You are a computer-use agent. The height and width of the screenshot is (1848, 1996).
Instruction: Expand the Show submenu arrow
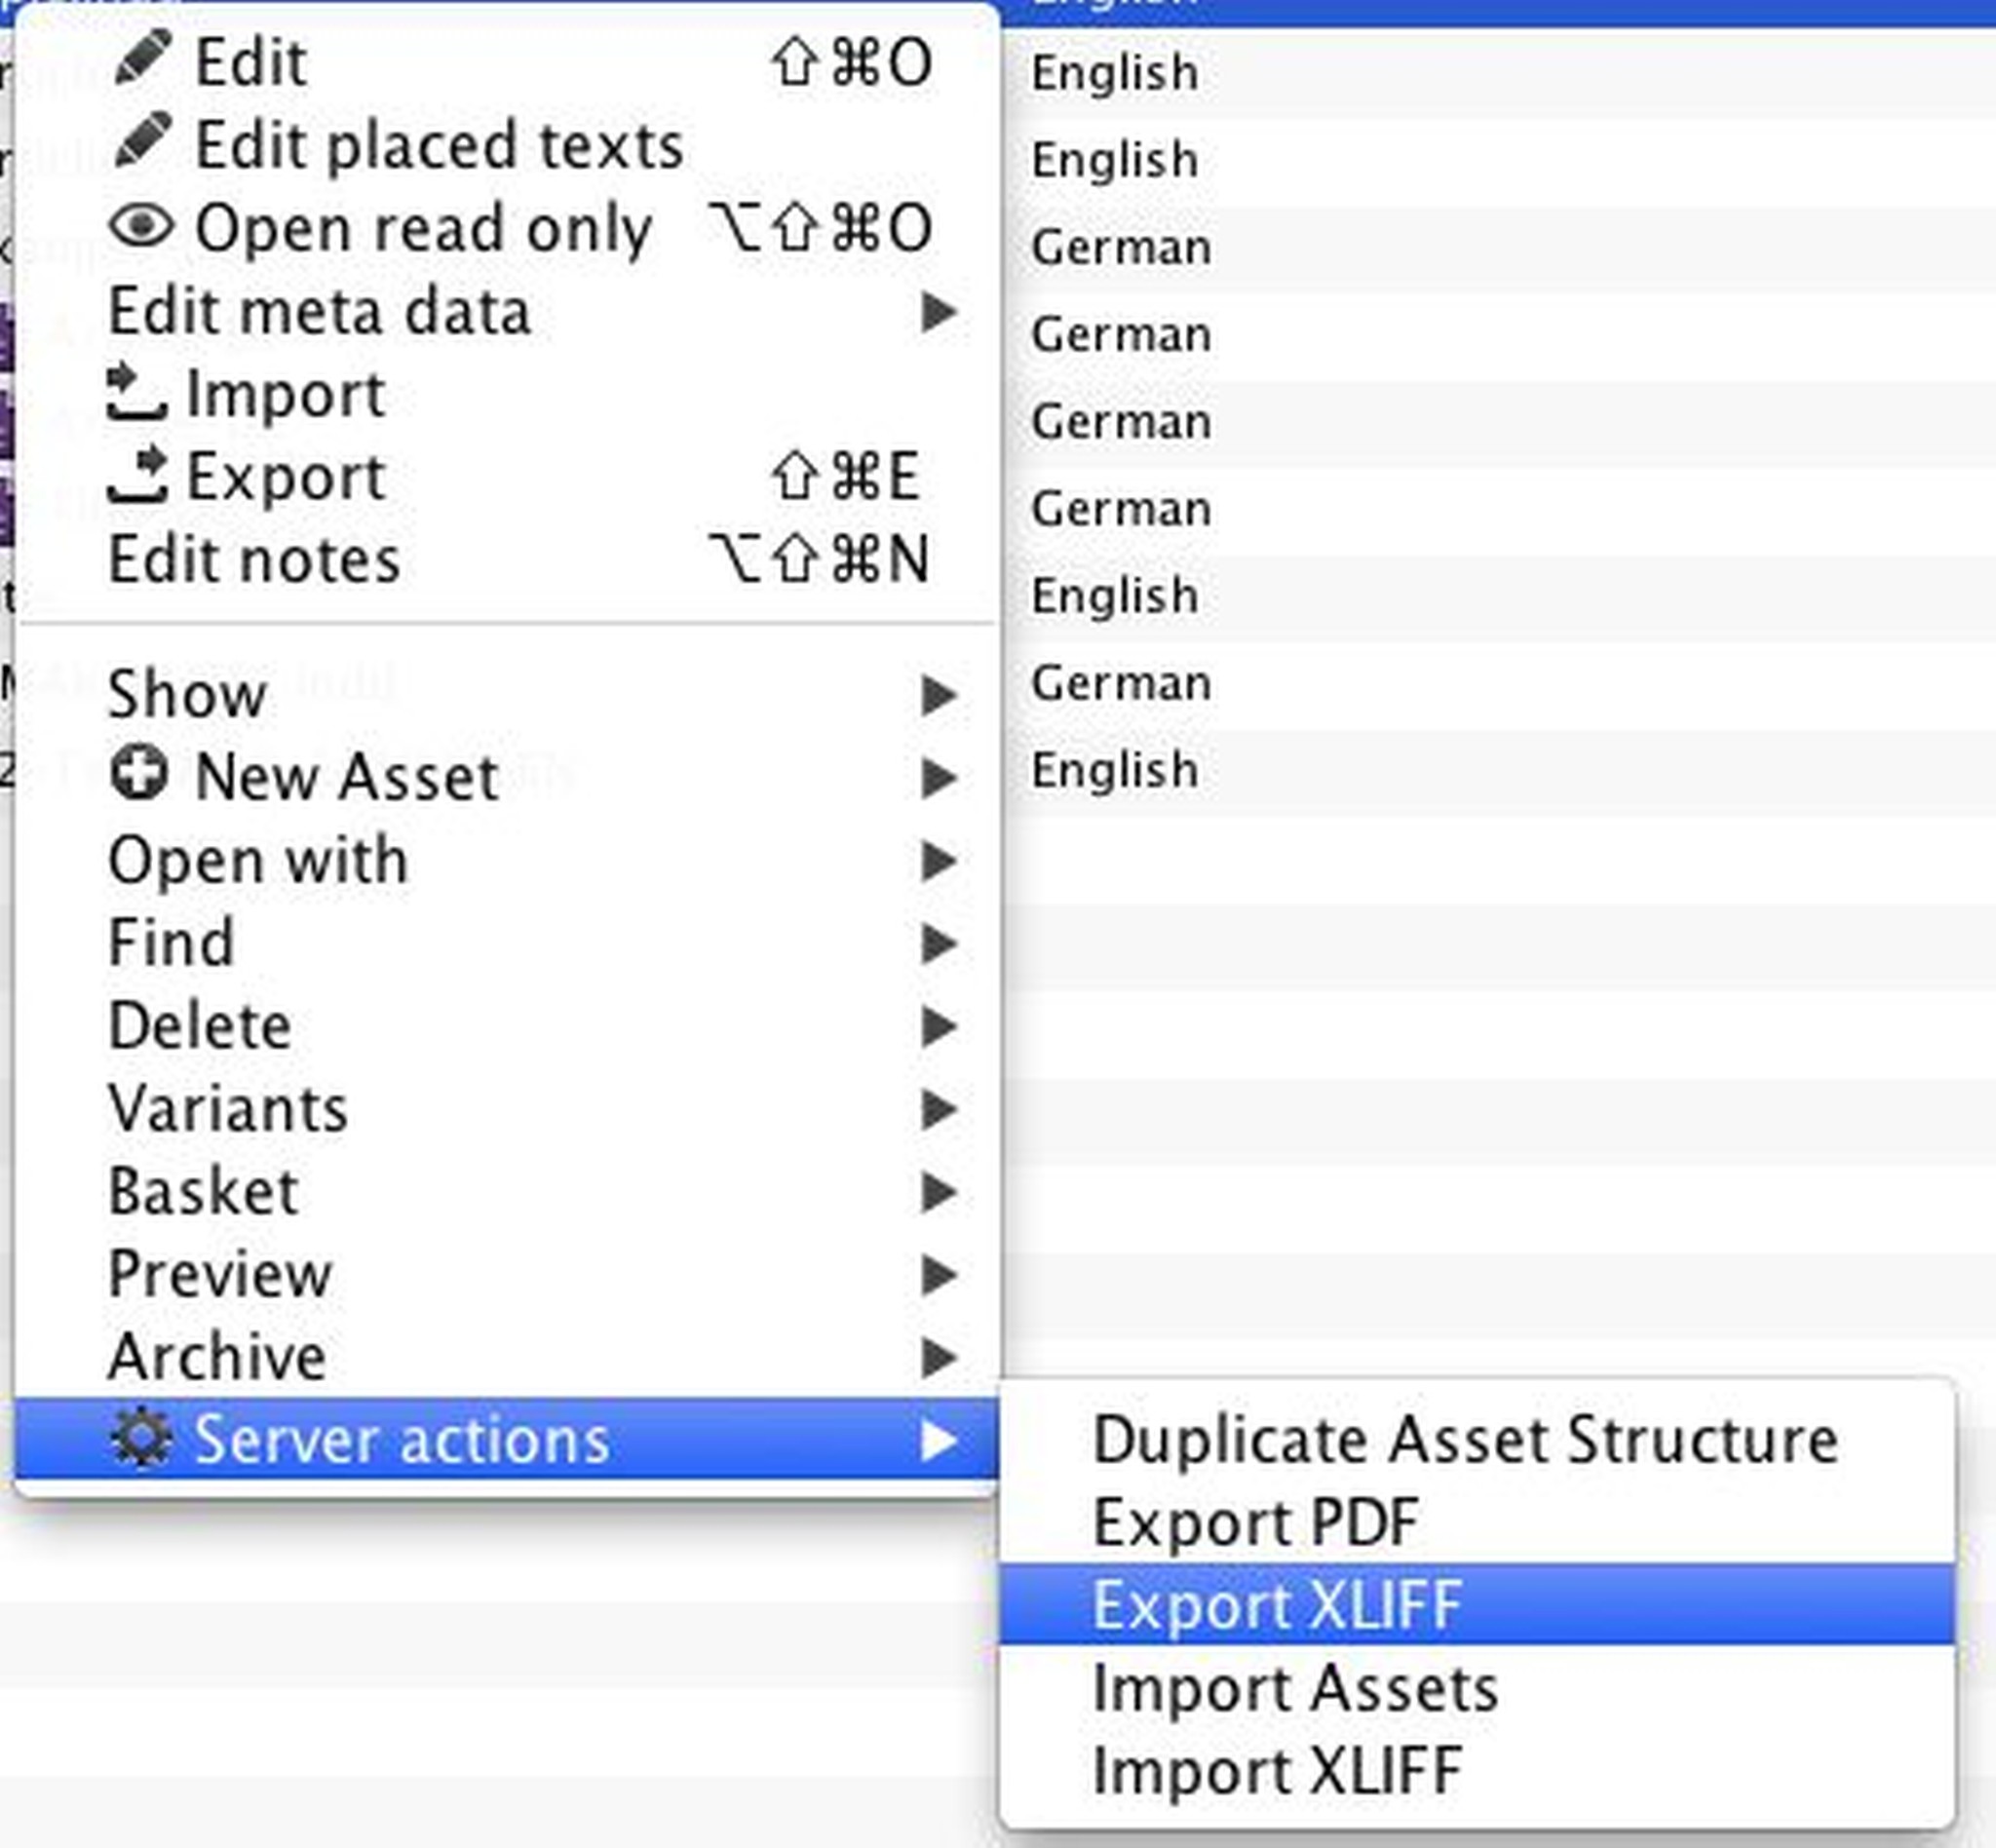(938, 694)
